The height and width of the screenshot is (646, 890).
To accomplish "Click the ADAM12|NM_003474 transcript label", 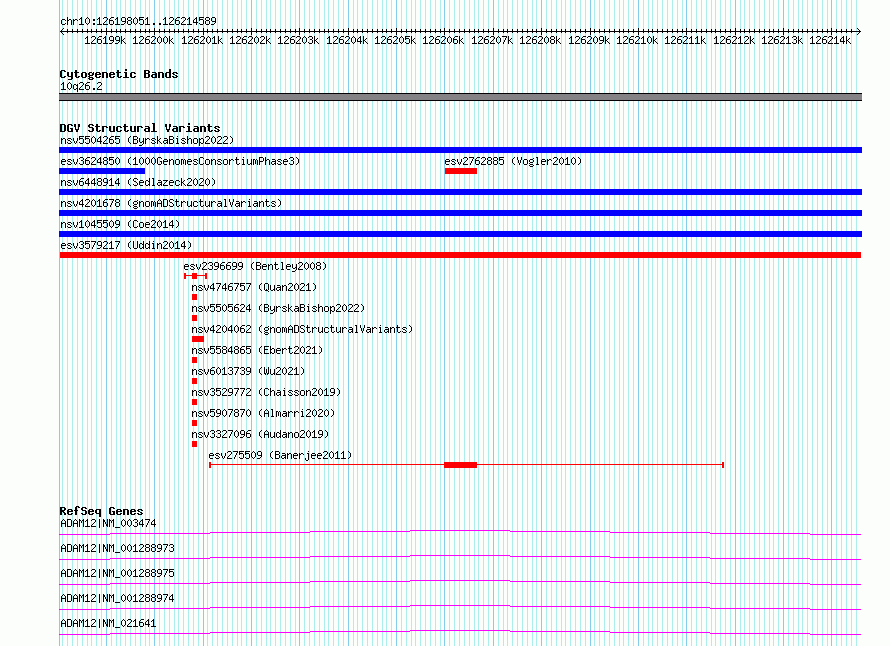I will click(108, 523).
